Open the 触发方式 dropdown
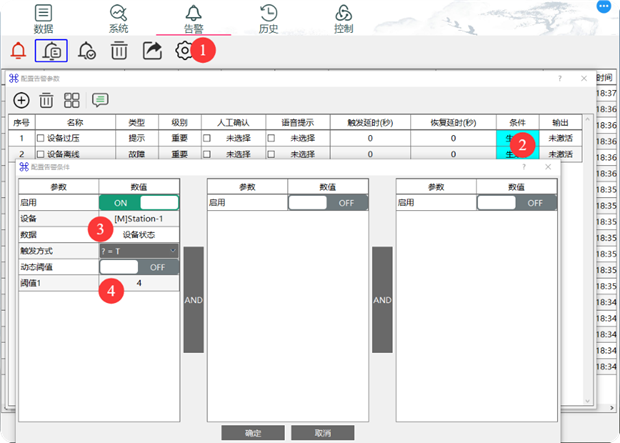 pyautogui.click(x=139, y=251)
